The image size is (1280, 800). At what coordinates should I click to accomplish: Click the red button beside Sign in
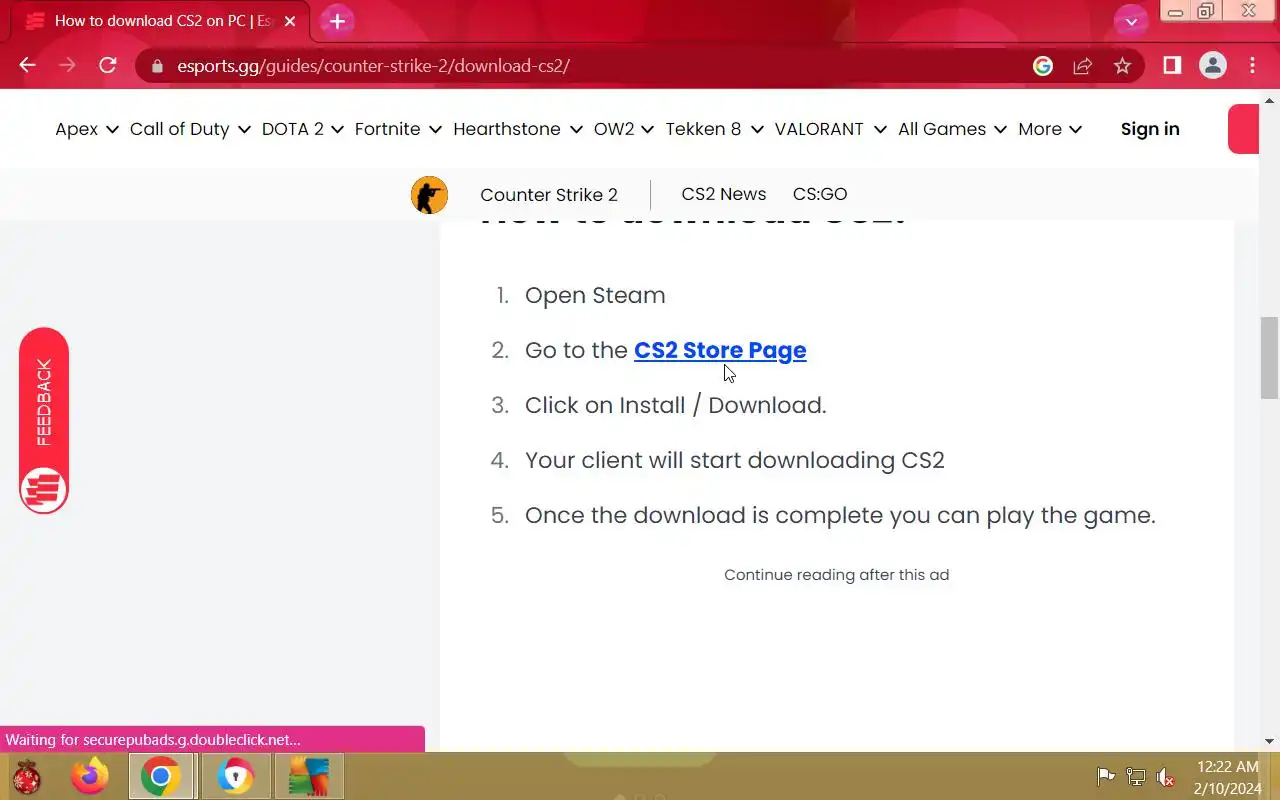point(1243,129)
